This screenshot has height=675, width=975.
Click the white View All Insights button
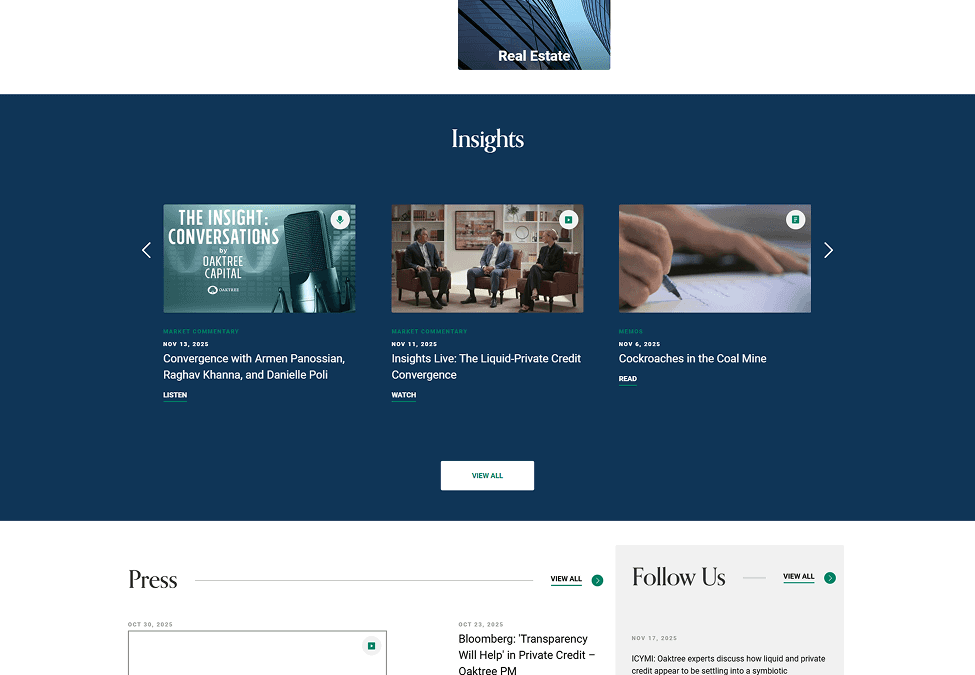[x=488, y=475]
